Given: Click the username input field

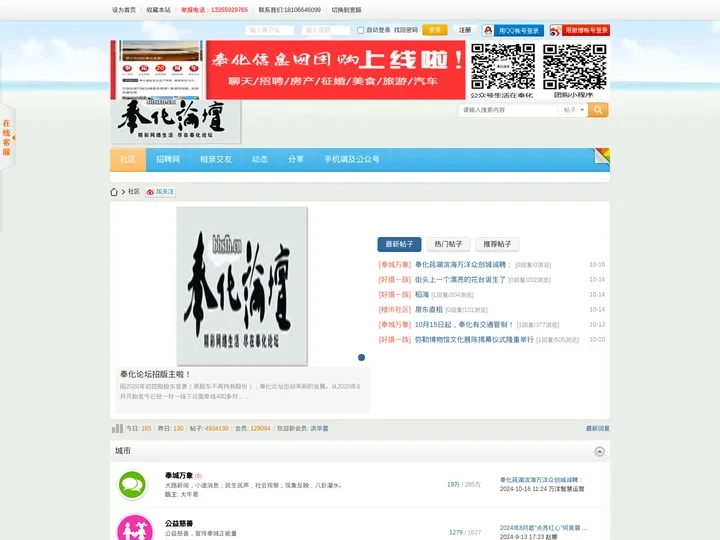Looking at the screenshot, I should pyautogui.click(x=270, y=30).
